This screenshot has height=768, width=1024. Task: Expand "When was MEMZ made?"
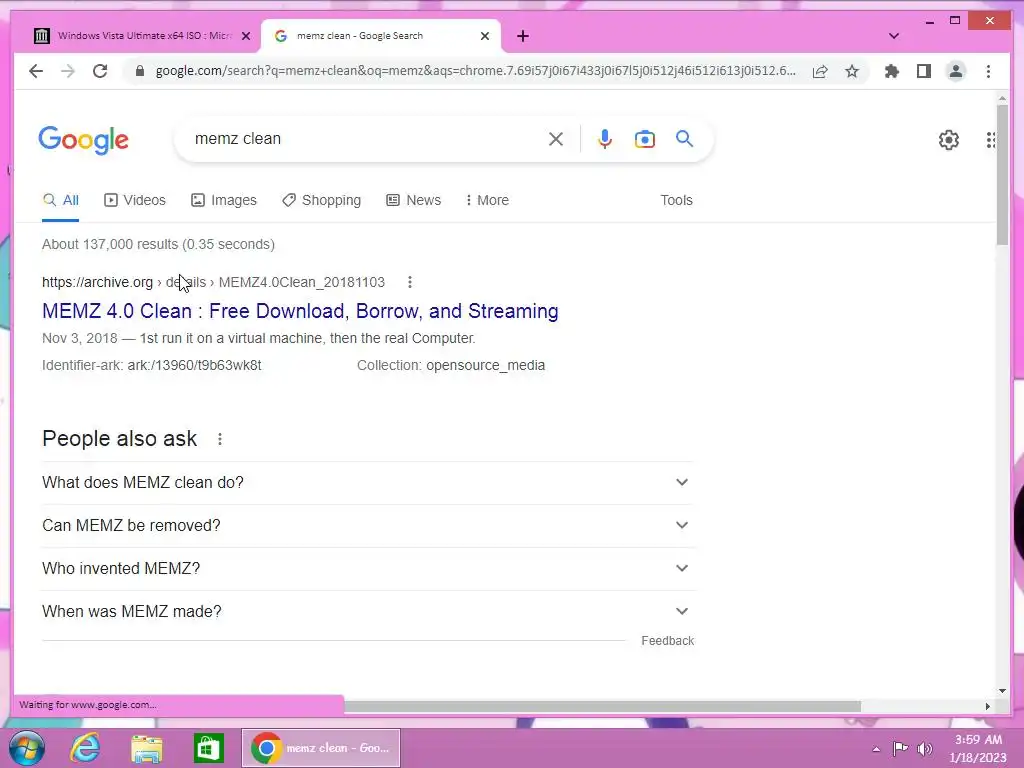point(367,612)
